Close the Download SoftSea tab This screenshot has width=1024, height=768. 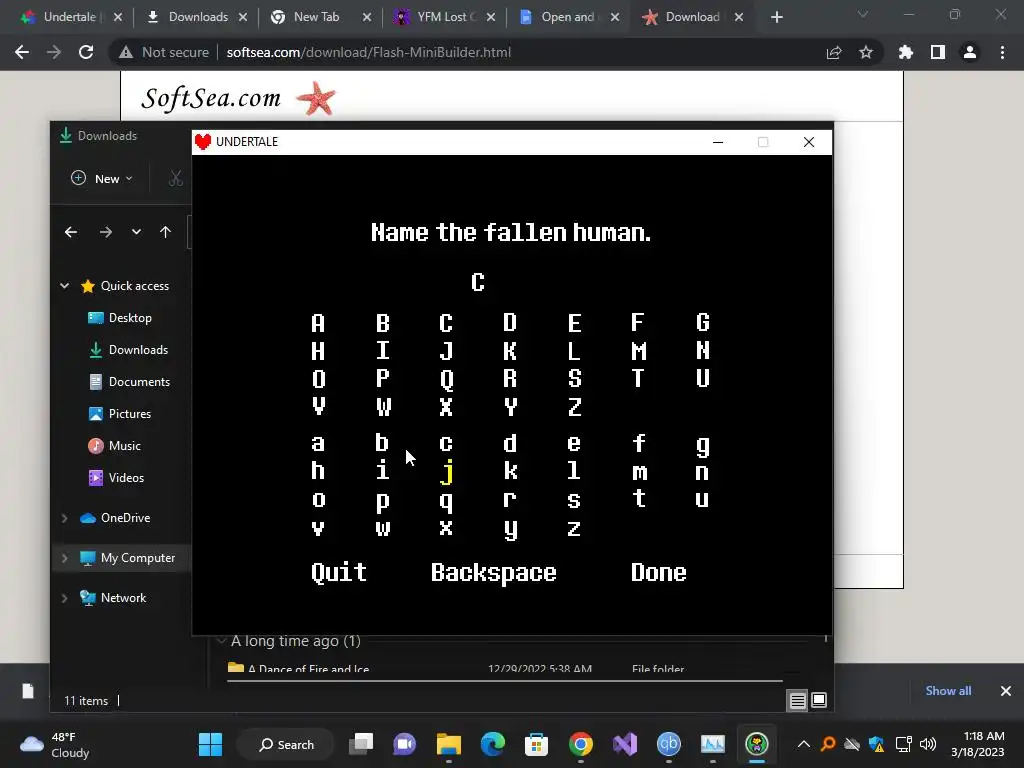pyautogui.click(x=739, y=17)
